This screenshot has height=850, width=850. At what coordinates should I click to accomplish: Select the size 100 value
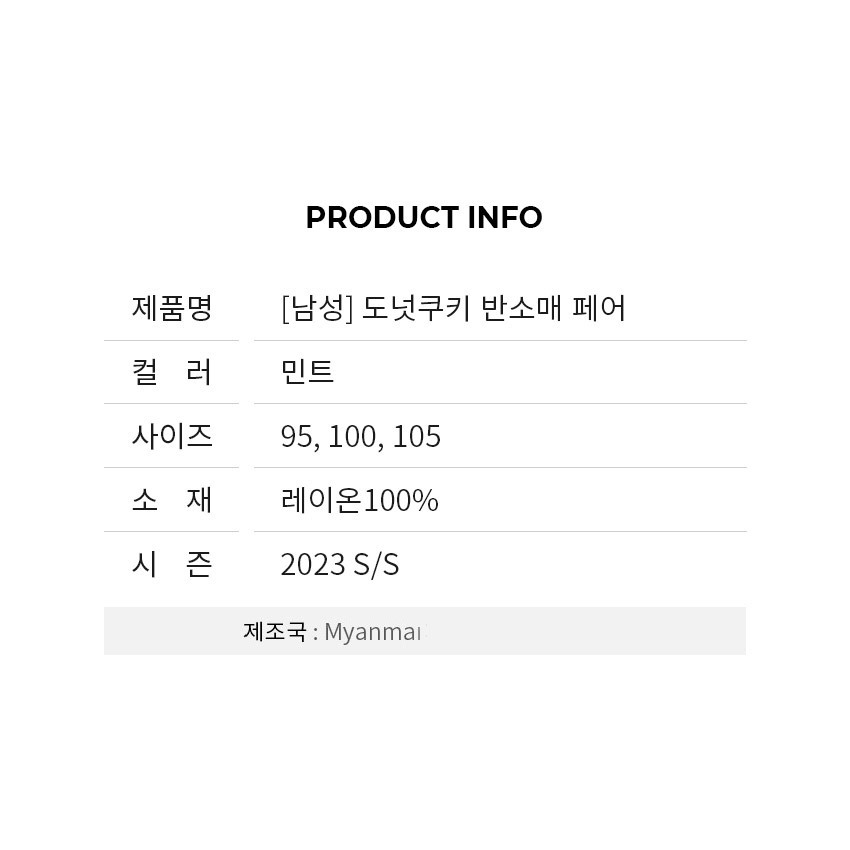[x=352, y=437]
